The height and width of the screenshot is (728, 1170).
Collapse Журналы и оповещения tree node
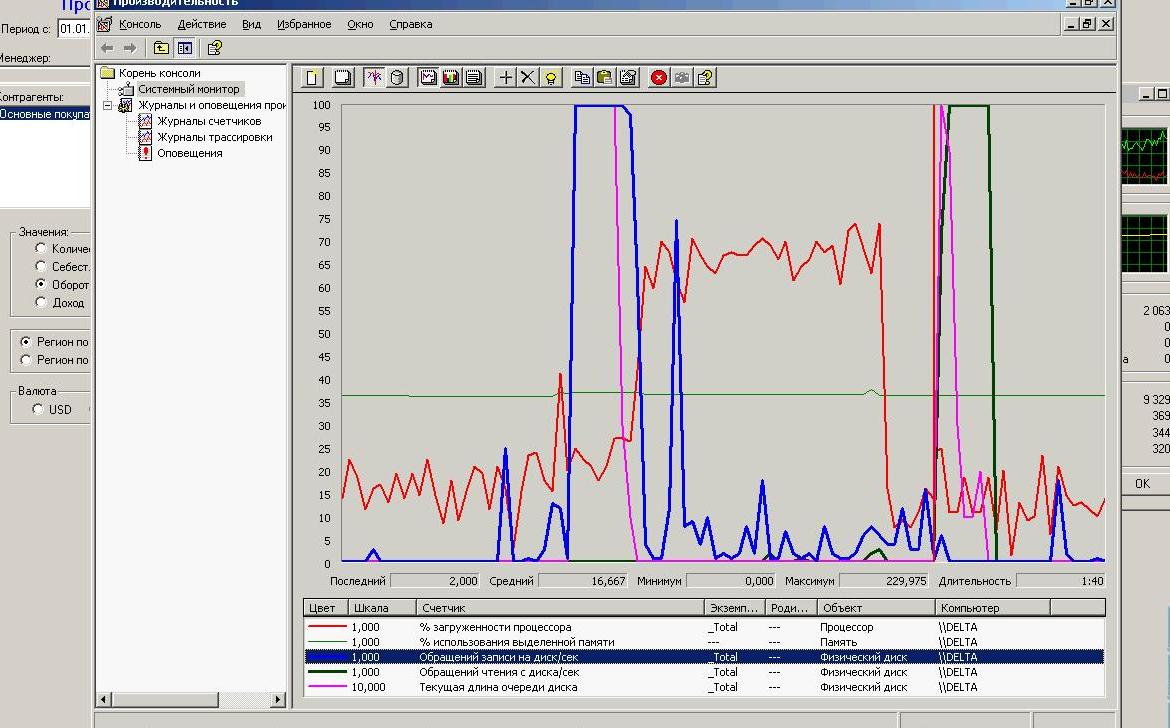[108, 105]
